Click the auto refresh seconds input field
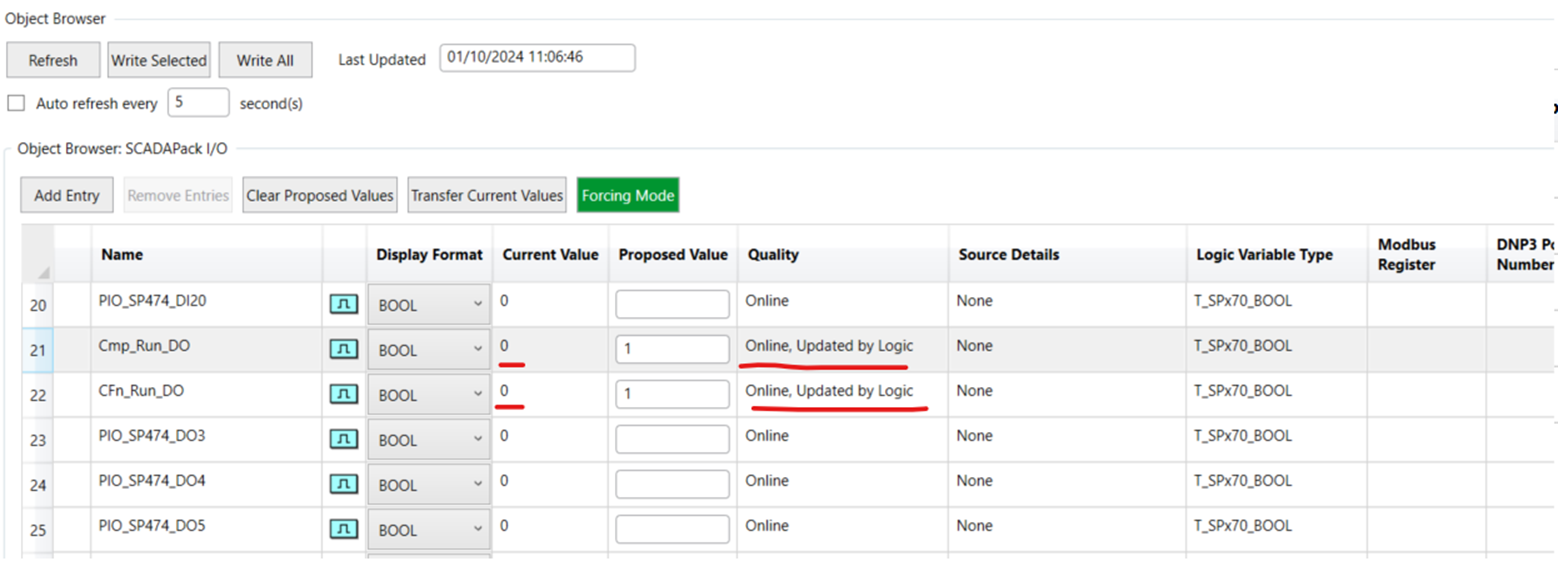This screenshot has height=561, width=1558. pyautogui.click(x=199, y=102)
